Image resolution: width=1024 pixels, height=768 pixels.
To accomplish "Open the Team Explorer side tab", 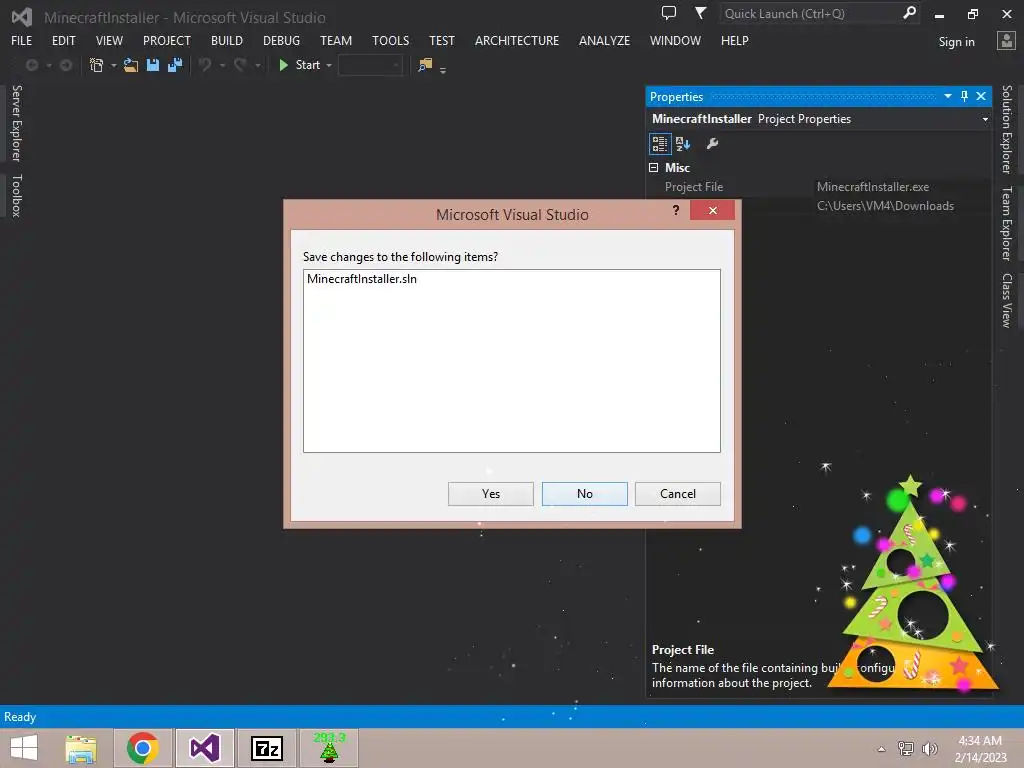I will click(1007, 223).
